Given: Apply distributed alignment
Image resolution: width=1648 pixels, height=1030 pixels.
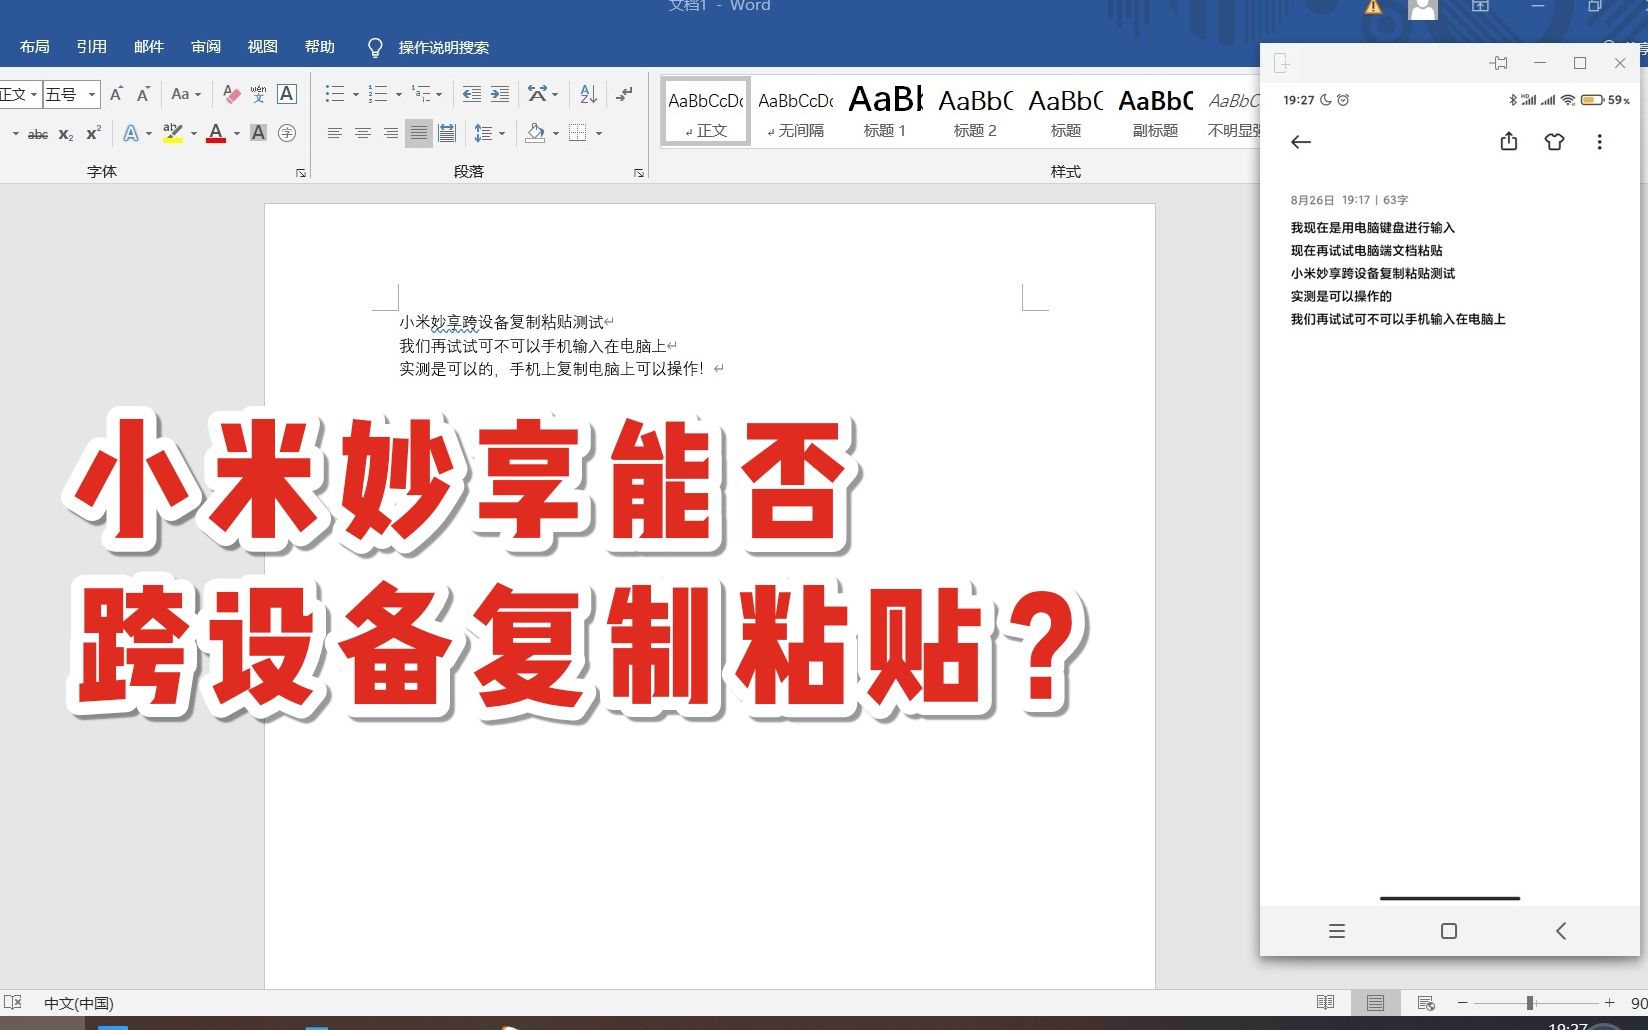Looking at the screenshot, I should pos(447,133).
